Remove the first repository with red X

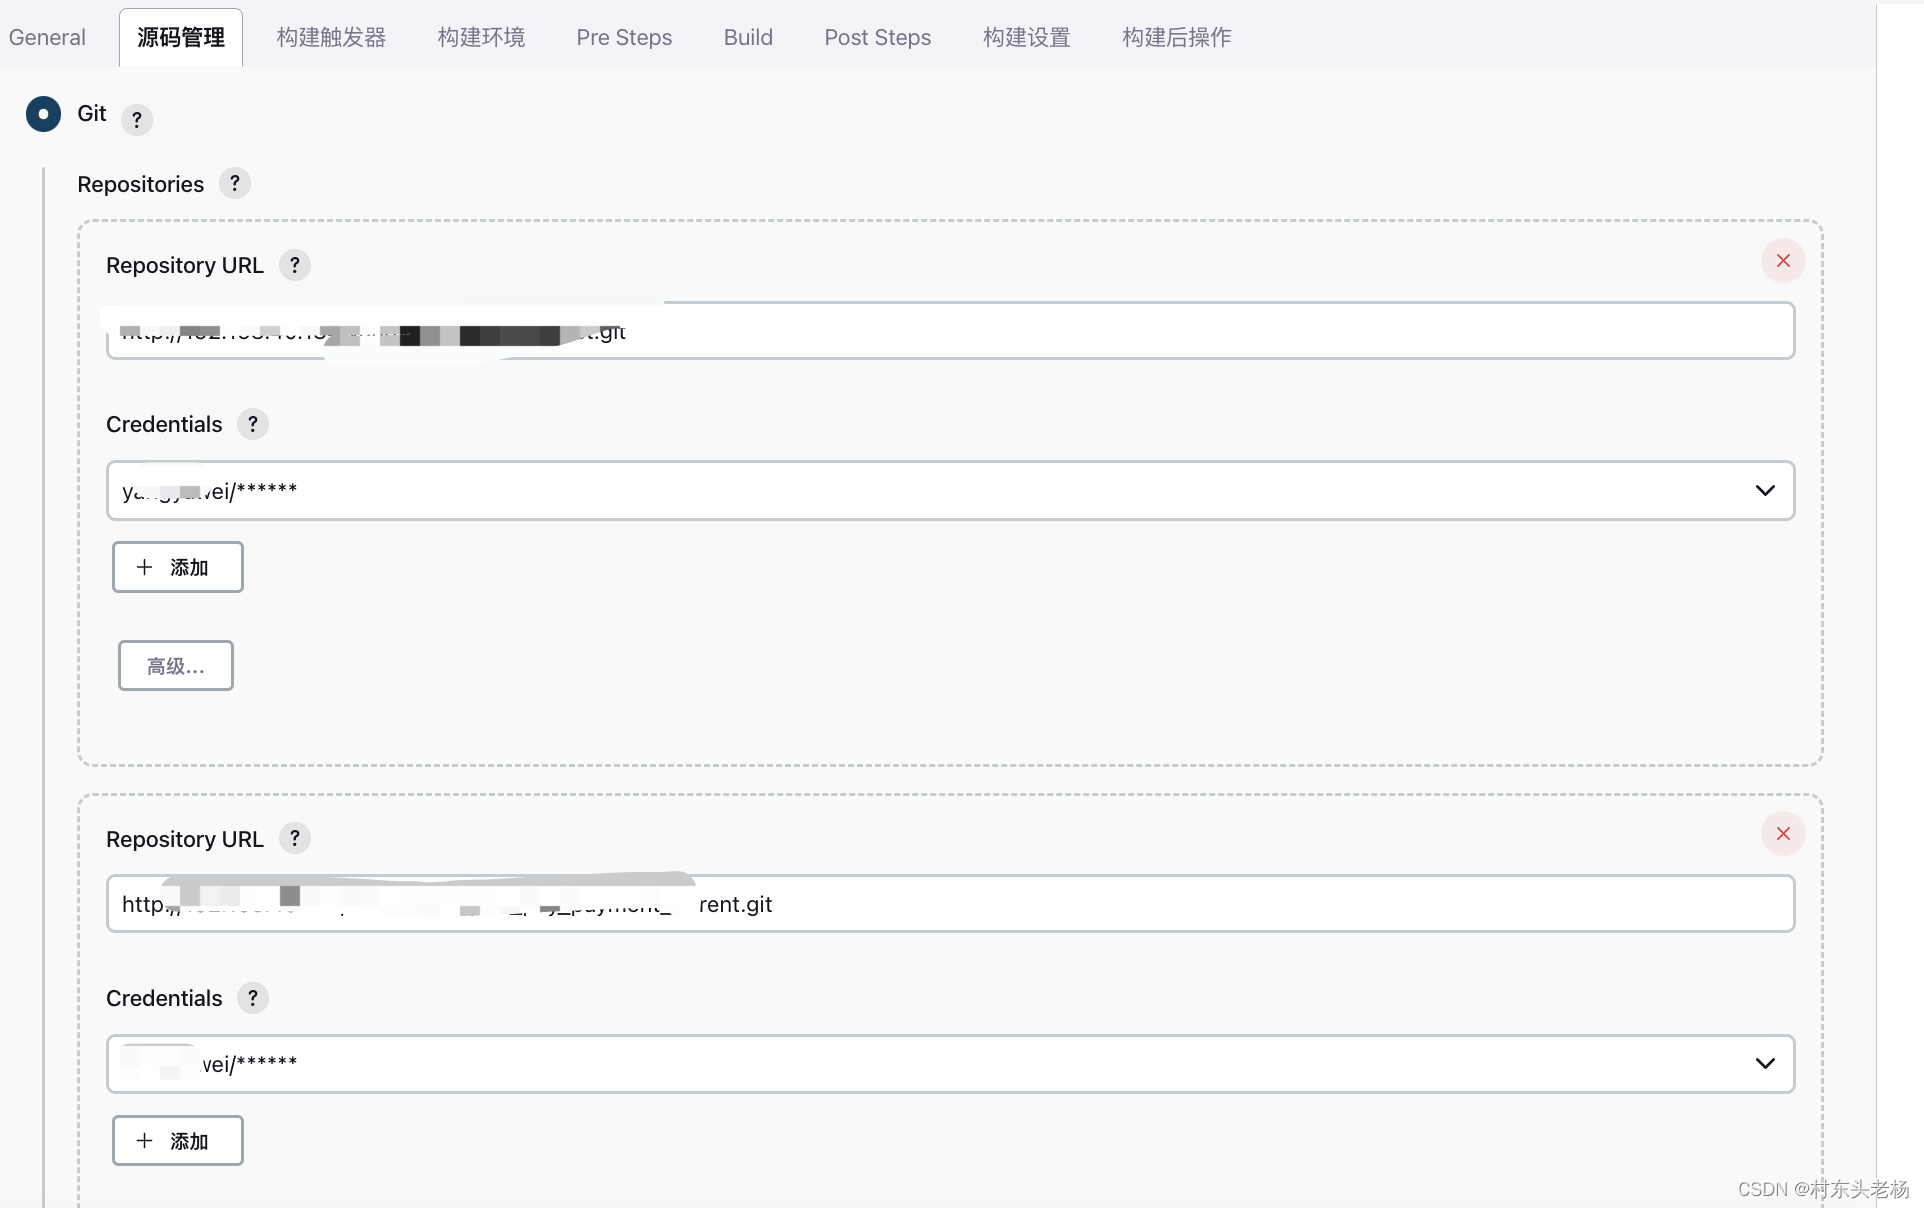point(1783,261)
